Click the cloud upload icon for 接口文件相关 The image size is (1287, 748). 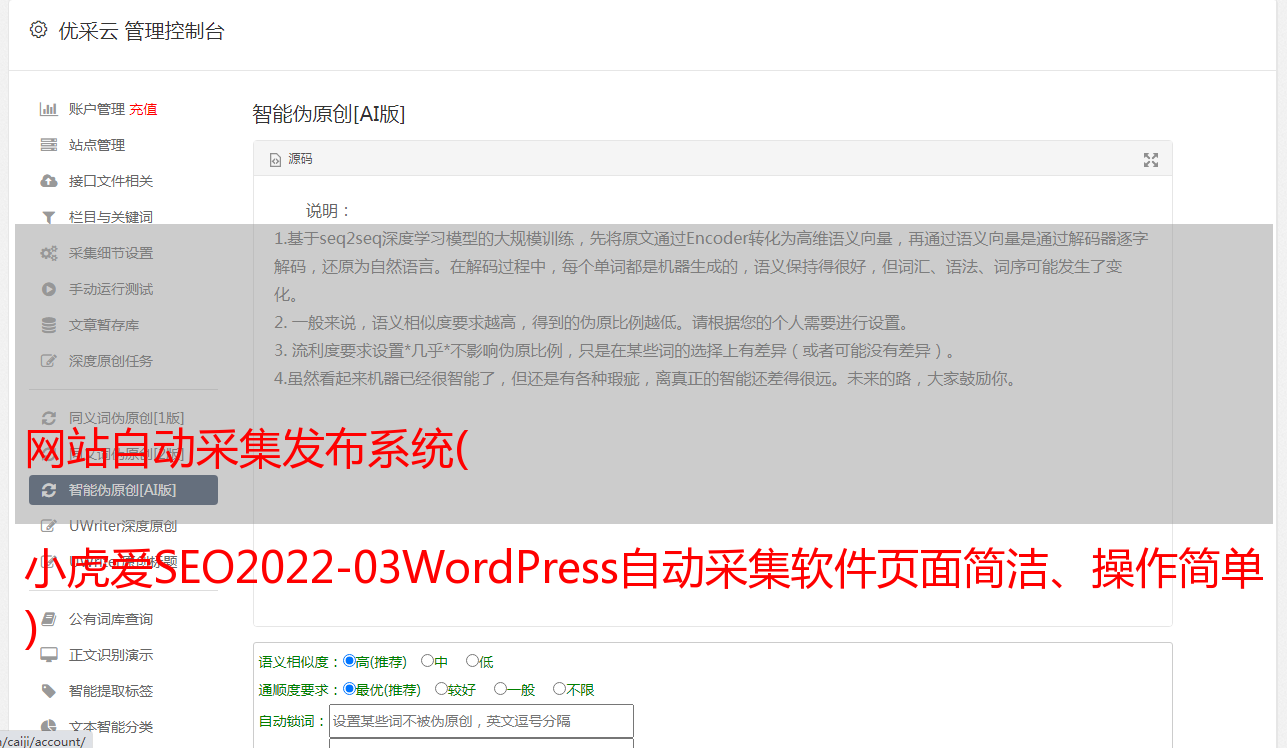point(48,181)
